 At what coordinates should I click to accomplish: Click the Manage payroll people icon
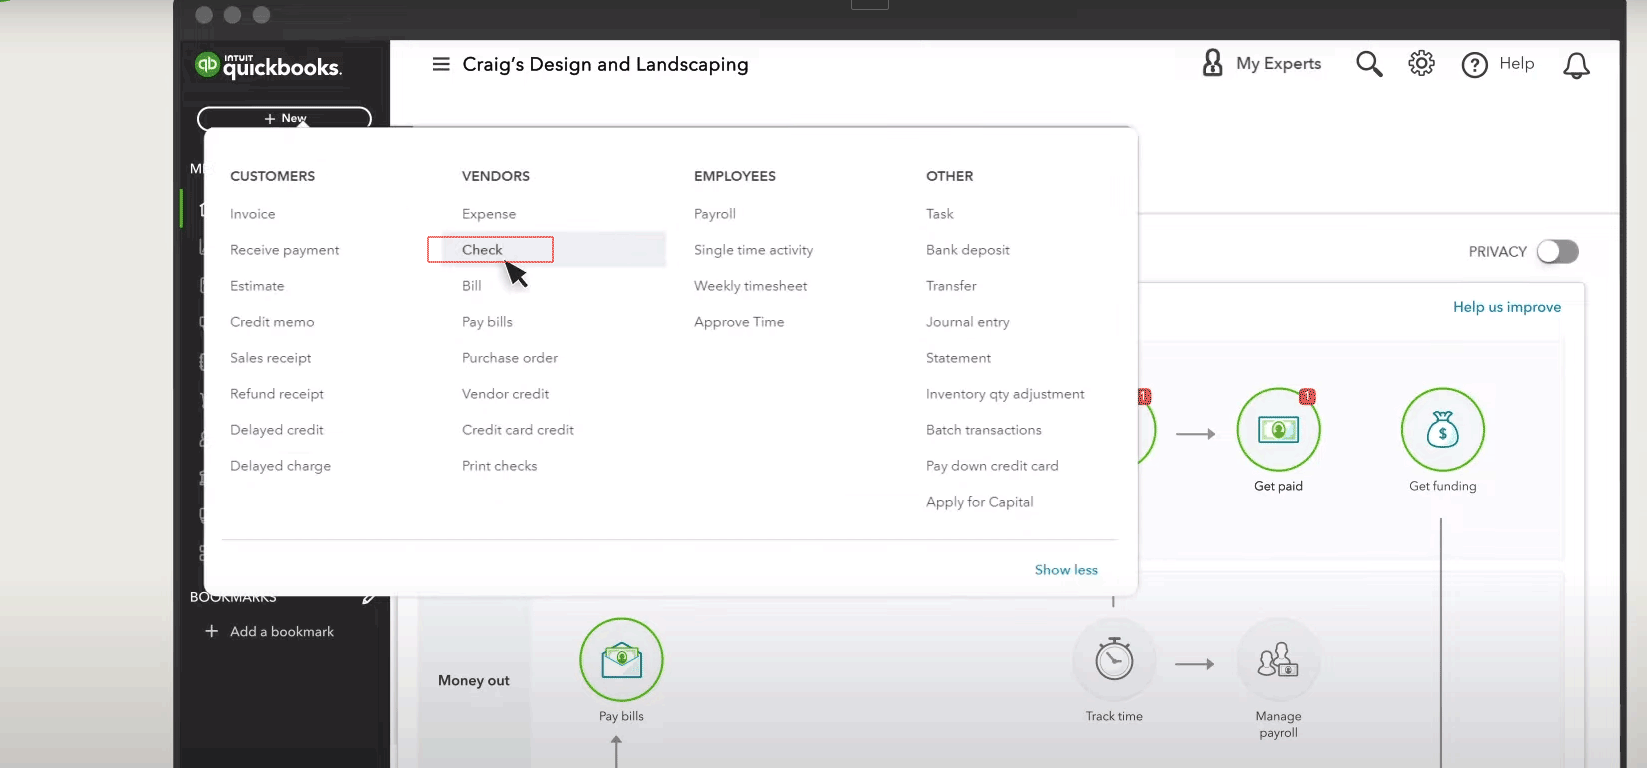1278,660
